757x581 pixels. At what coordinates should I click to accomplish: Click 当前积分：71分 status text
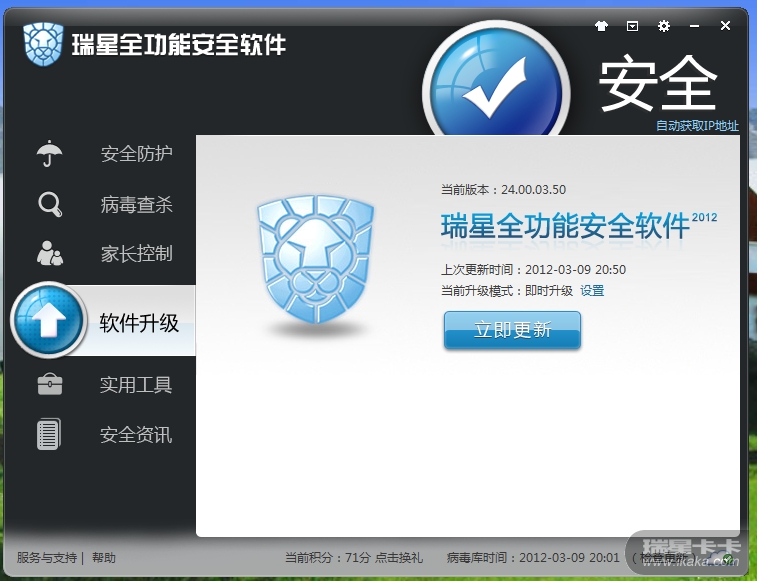328,558
